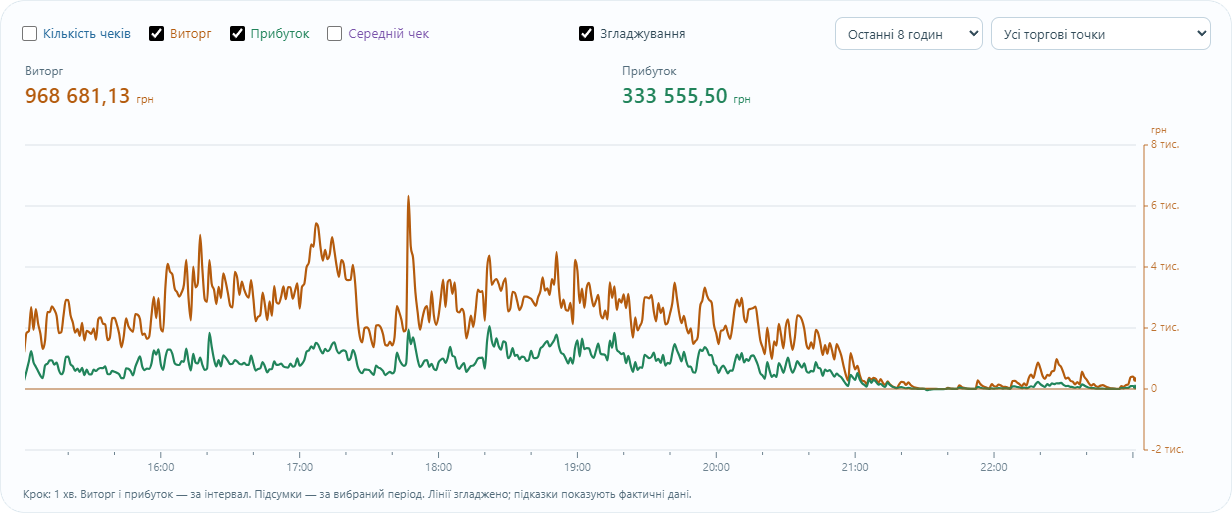The width and height of the screenshot is (1232, 513).
Task: Click the Згладжування label text
Action: pyautogui.click(x=642, y=33)
